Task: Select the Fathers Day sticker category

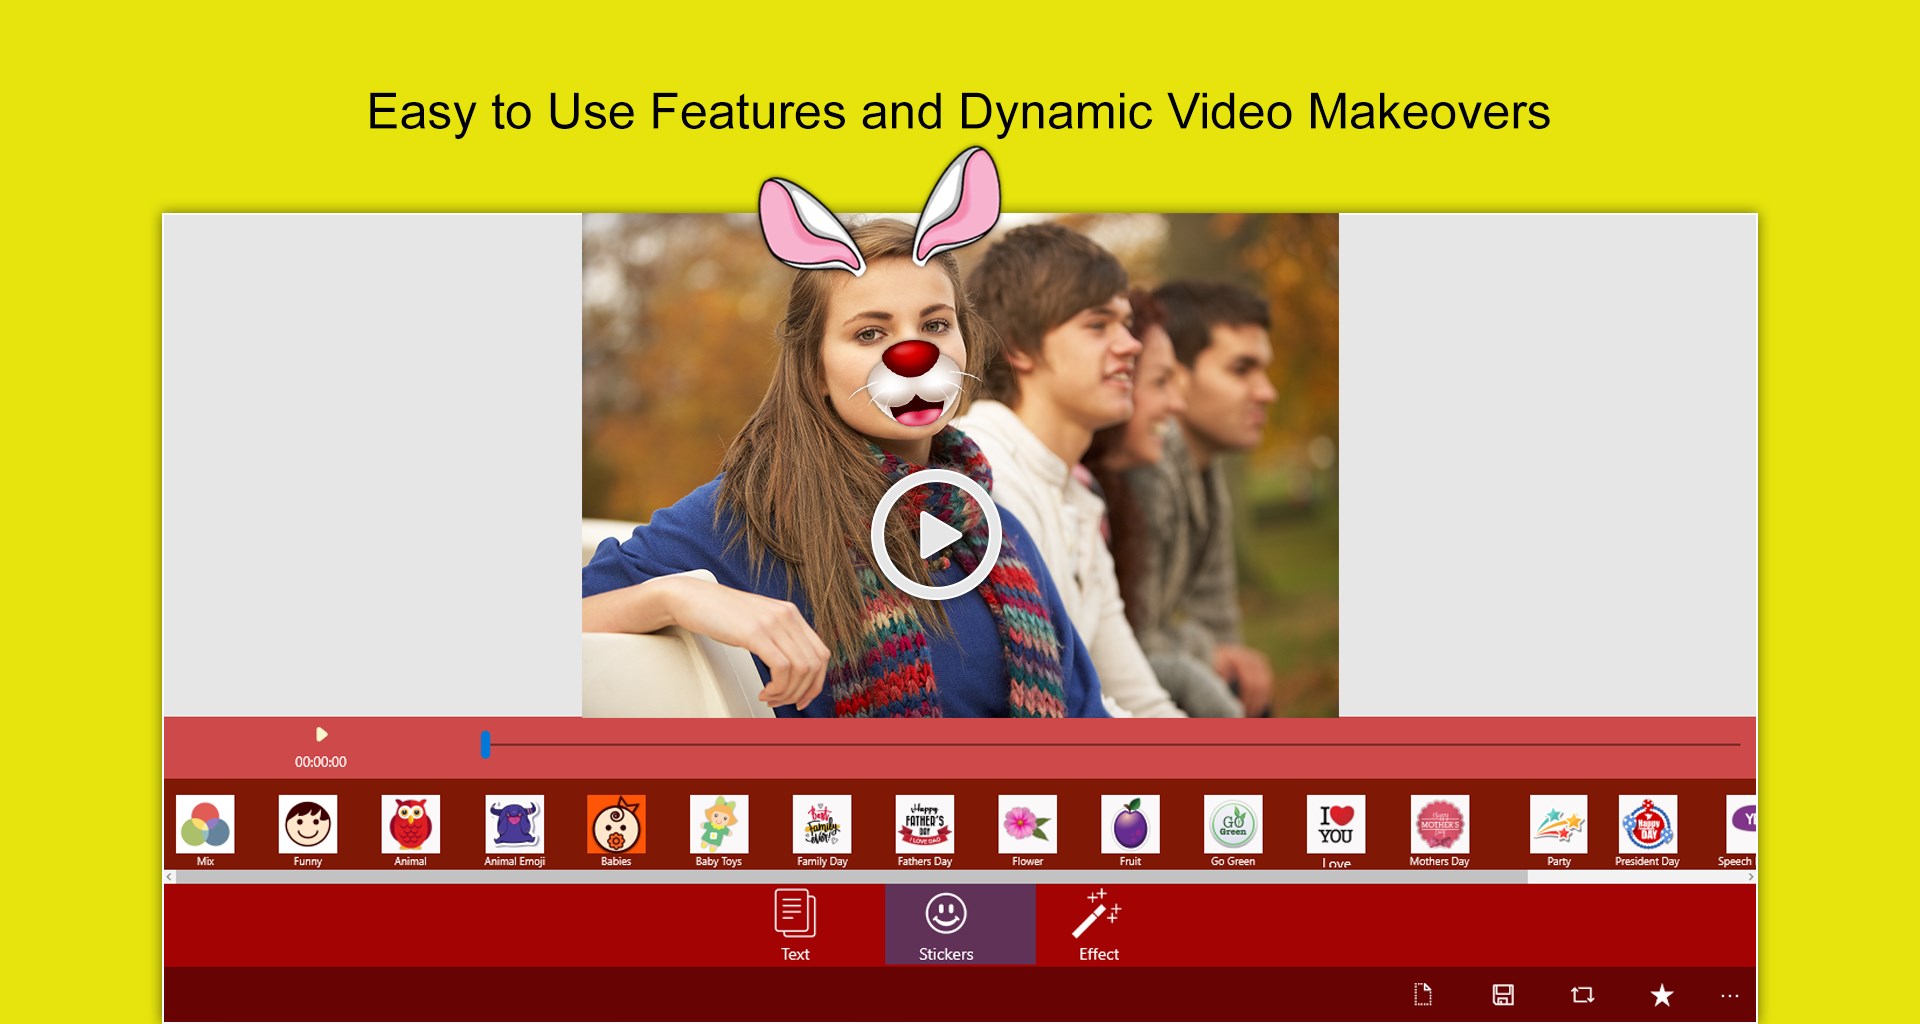Action: click(x=925, y=830)
